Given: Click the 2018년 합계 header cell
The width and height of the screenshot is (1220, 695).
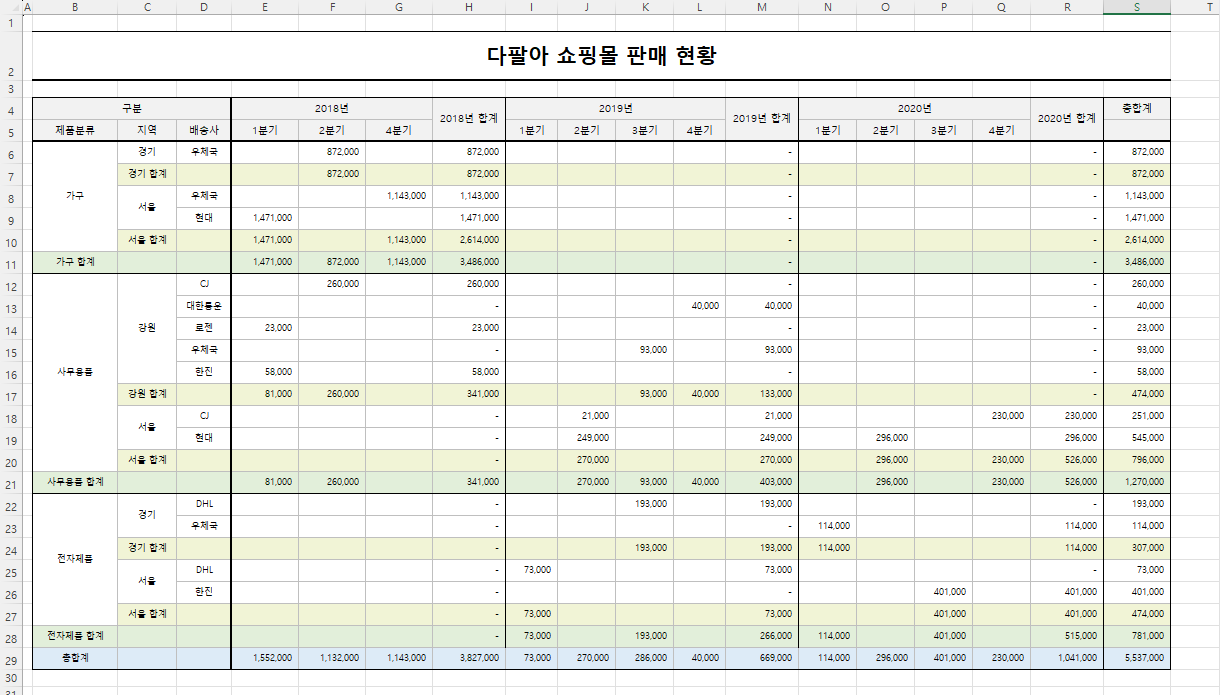Looking at the screenshot, I should coord(468,119).
